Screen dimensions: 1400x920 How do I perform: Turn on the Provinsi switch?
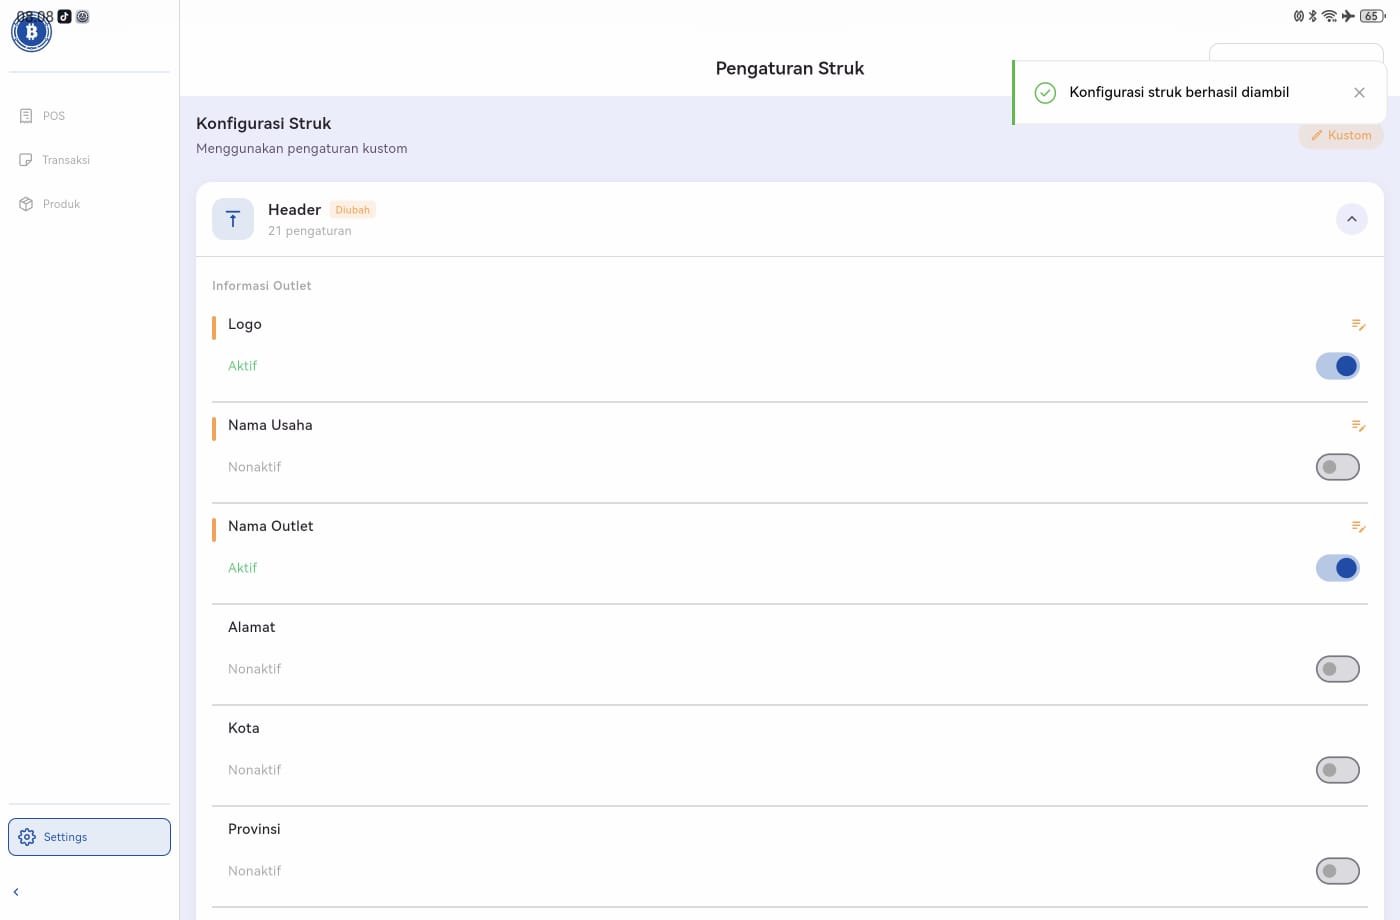coord(1337,870)
